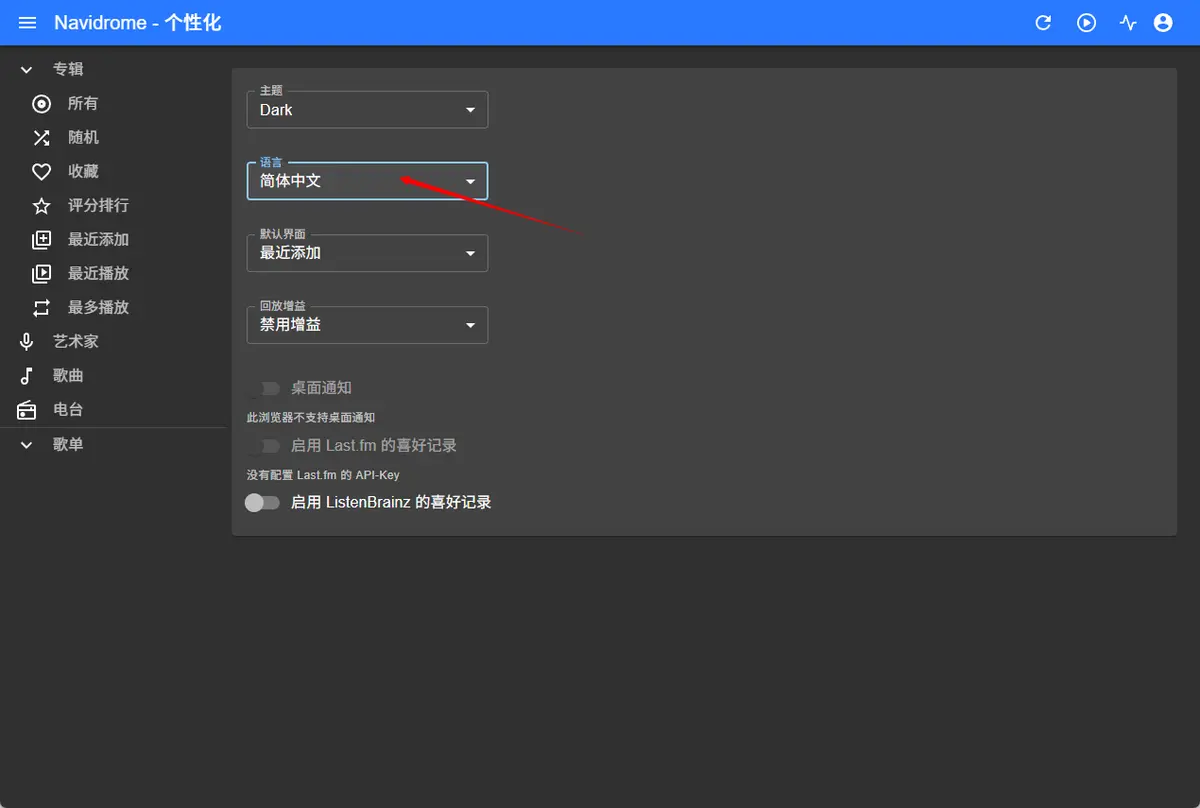The image size is (1200, 808).
Task: Expand the 歌单 section chevron
Action: point(27,445)
